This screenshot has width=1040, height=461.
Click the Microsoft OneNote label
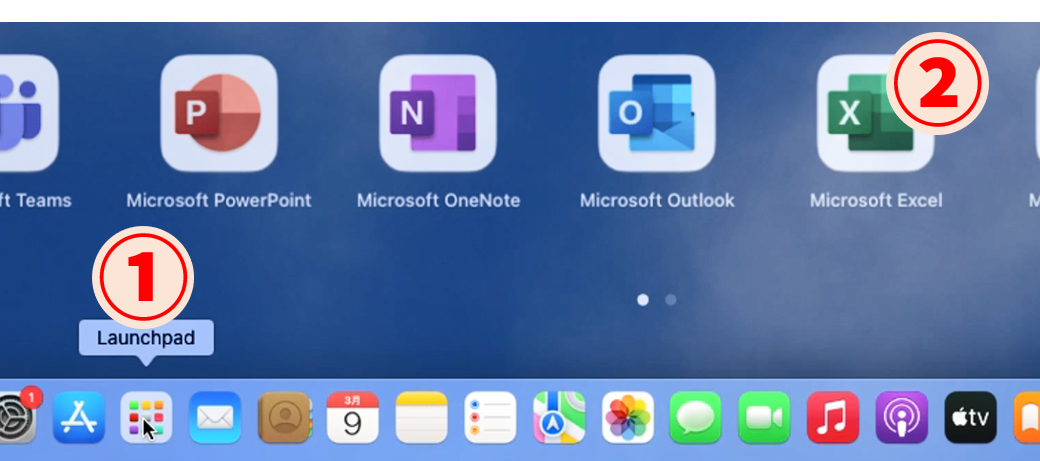point(438,200)
